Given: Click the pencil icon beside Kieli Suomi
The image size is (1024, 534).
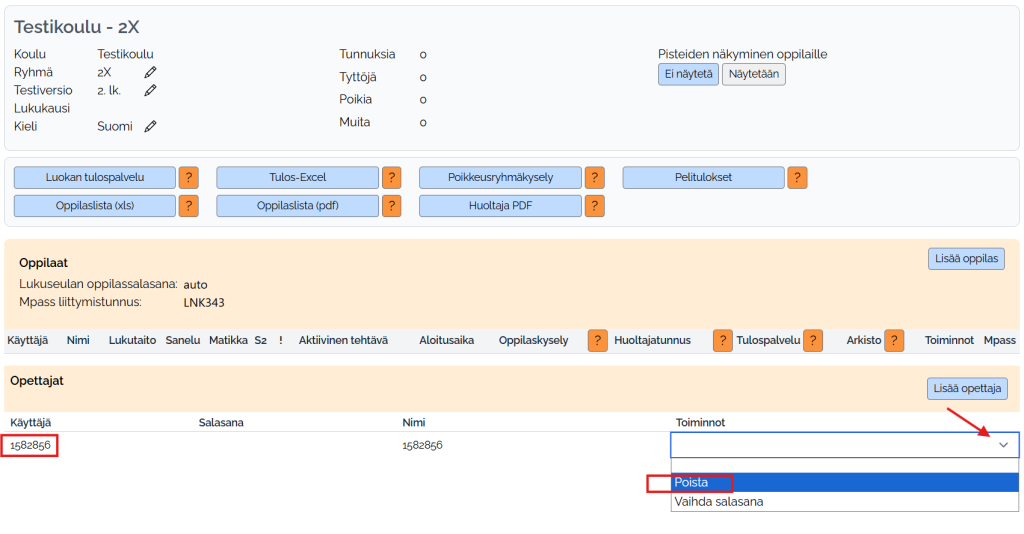Looking at the screenshot, I should click(x=150, y=126).
